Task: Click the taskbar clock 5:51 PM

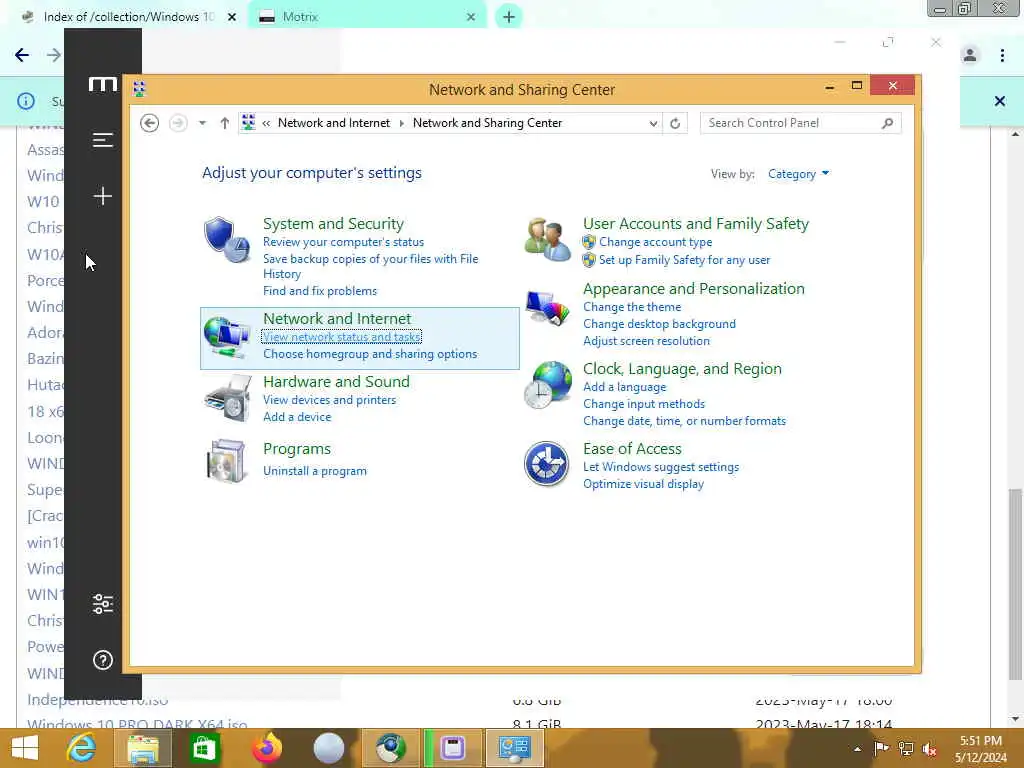Action: 980,741
